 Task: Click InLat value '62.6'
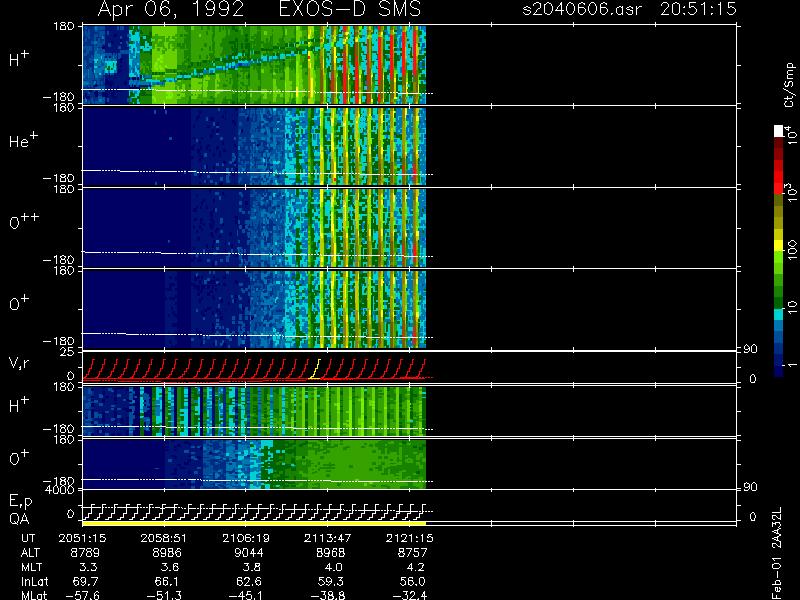249,582
